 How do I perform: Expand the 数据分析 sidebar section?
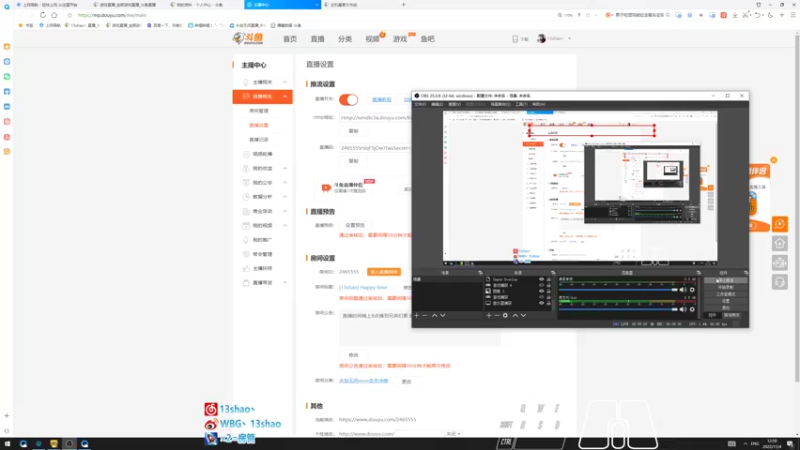(285, 197)
